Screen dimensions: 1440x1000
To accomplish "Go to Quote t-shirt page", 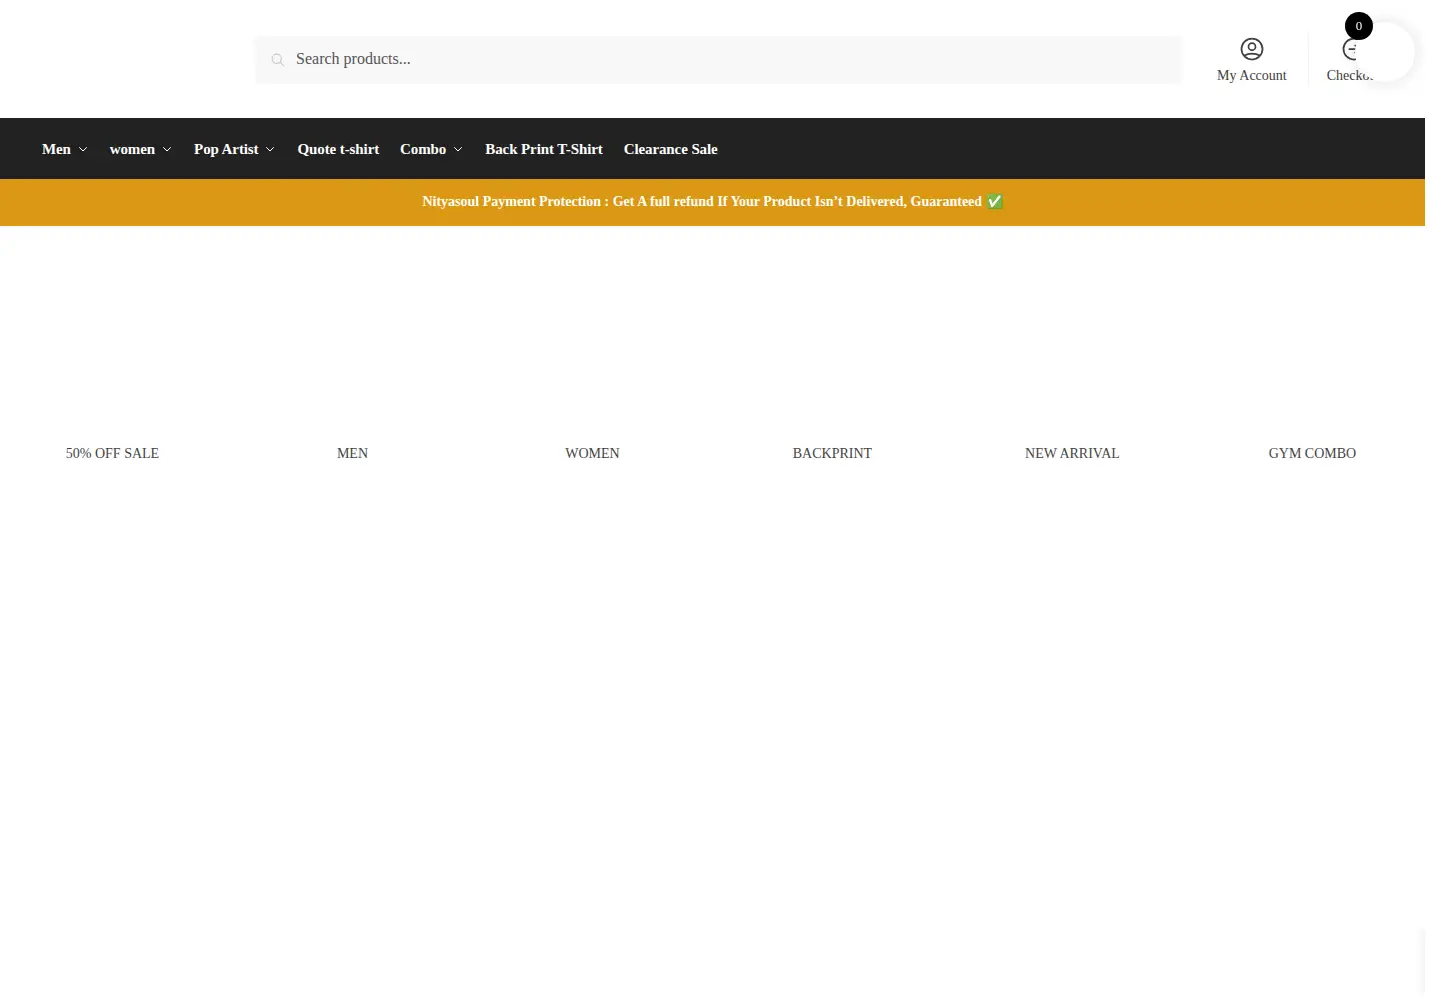I will tap(338, 149).
